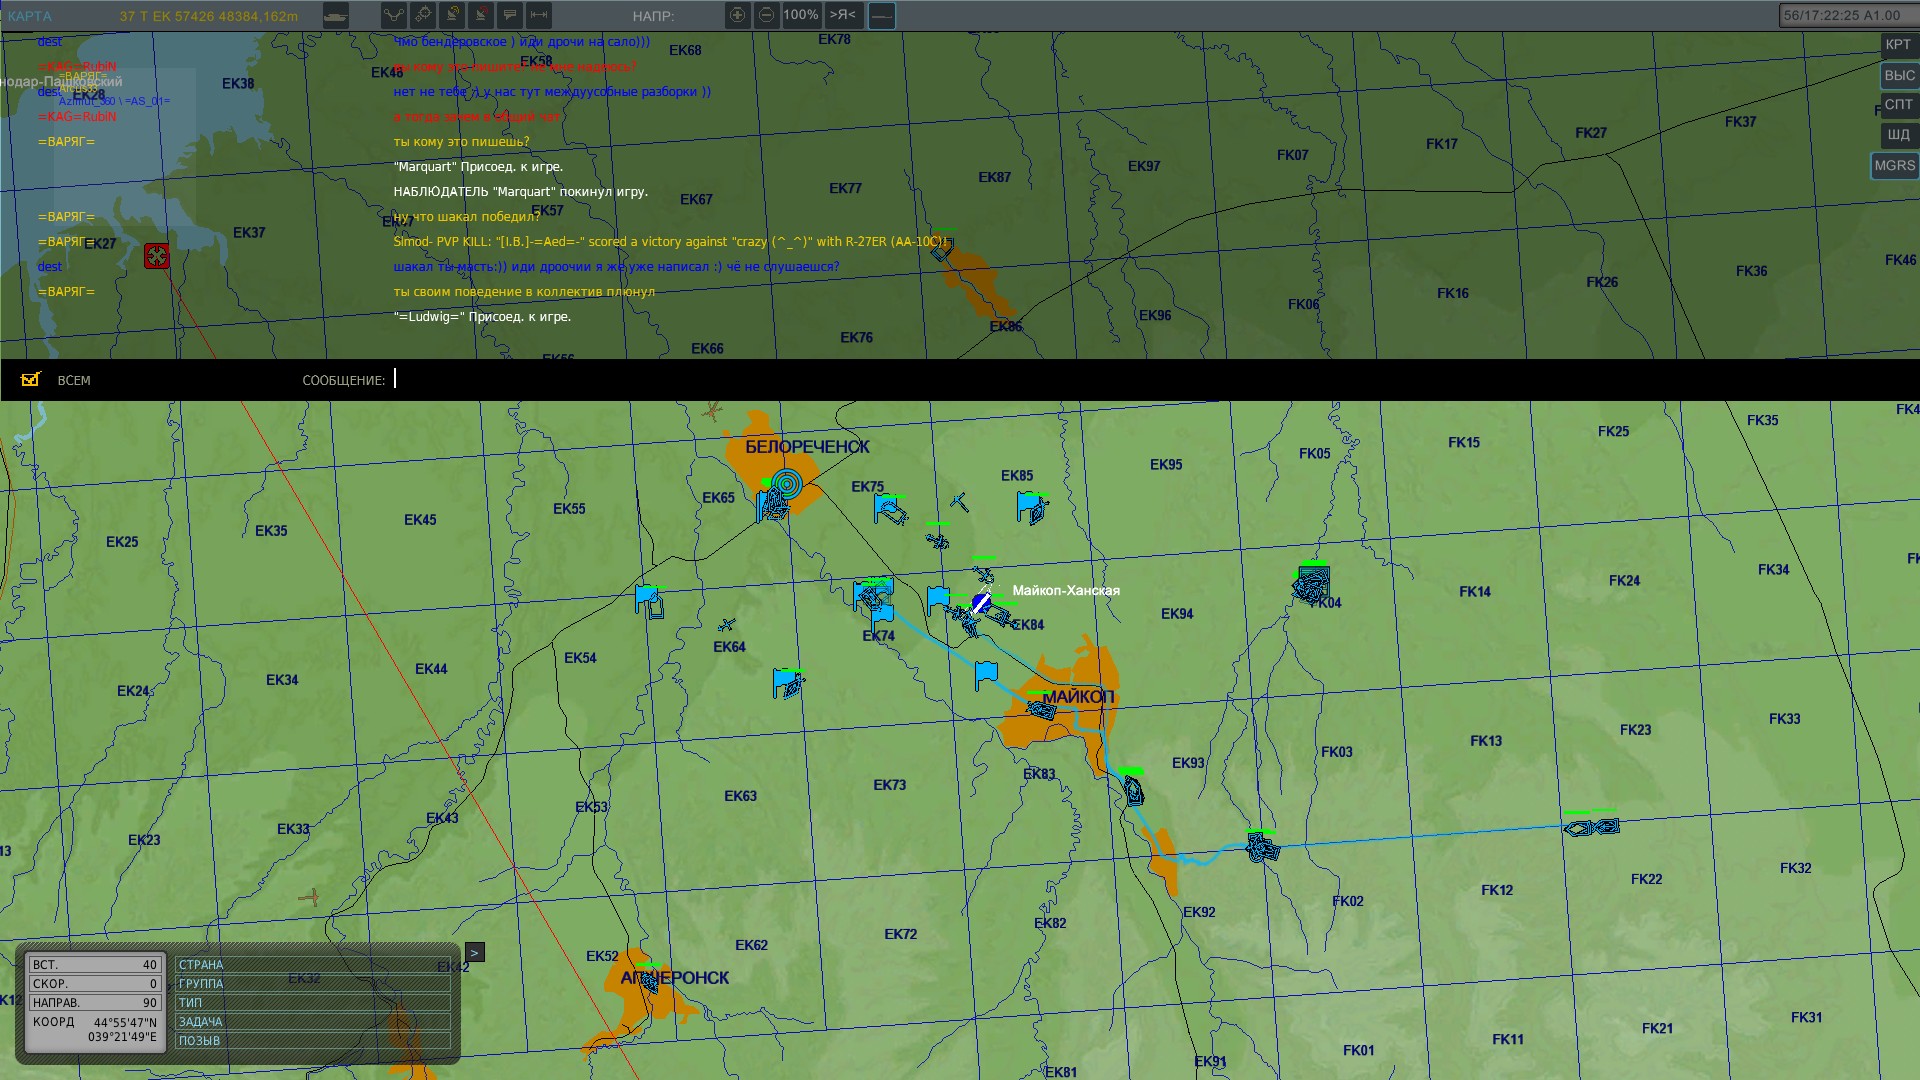Toggle the ШД coordinate display button

pos(1898,135)
